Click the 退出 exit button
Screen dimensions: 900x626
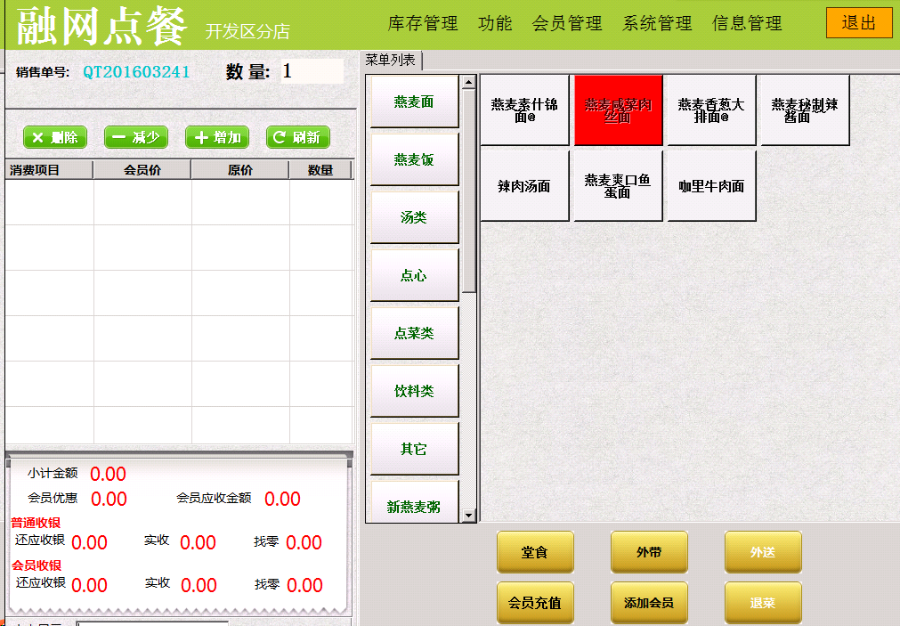[x=858, y=22]
